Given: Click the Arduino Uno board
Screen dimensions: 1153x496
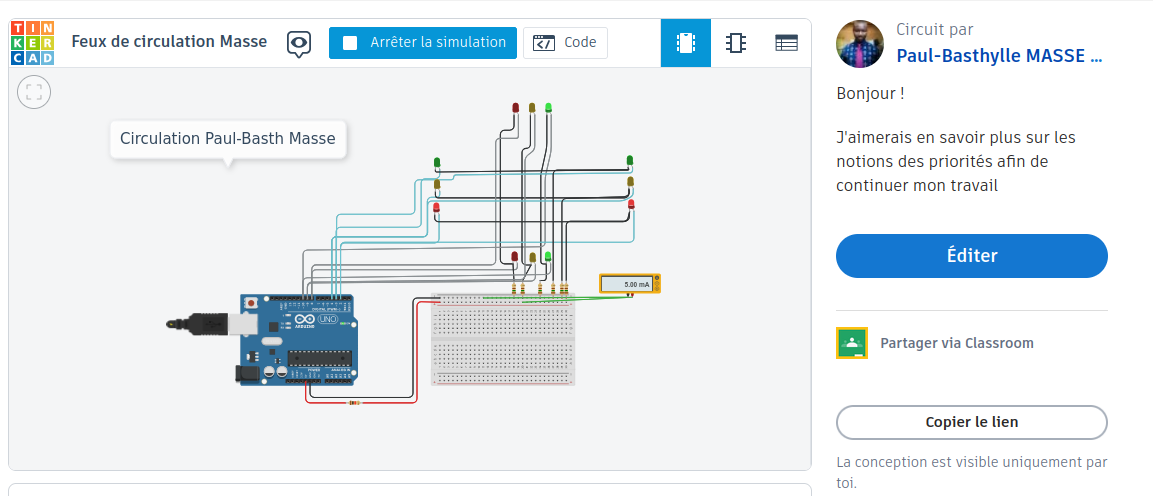Looking at the screenshot, I should click(x=298, y=340).
